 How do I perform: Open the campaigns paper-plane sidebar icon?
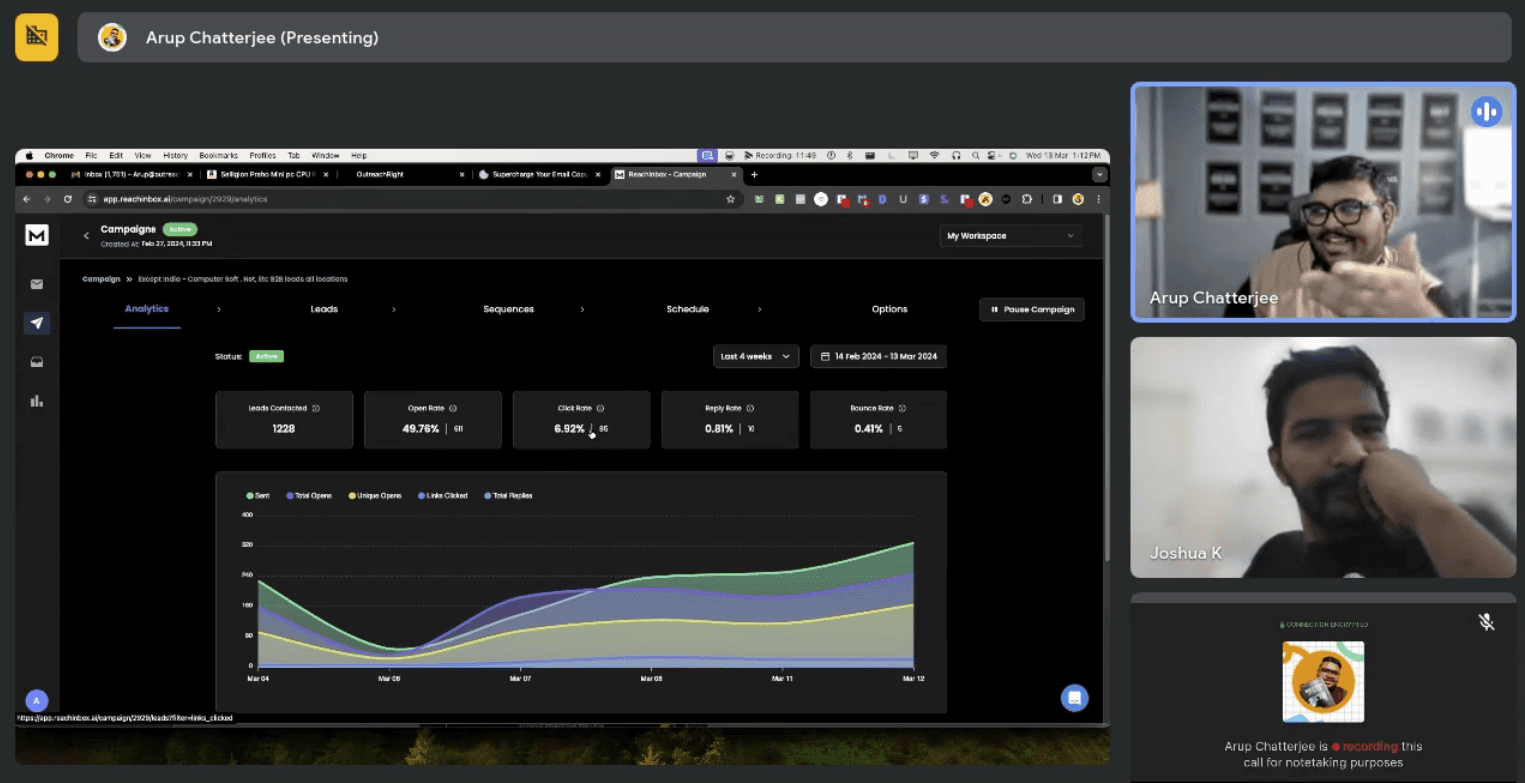[37, 323]
